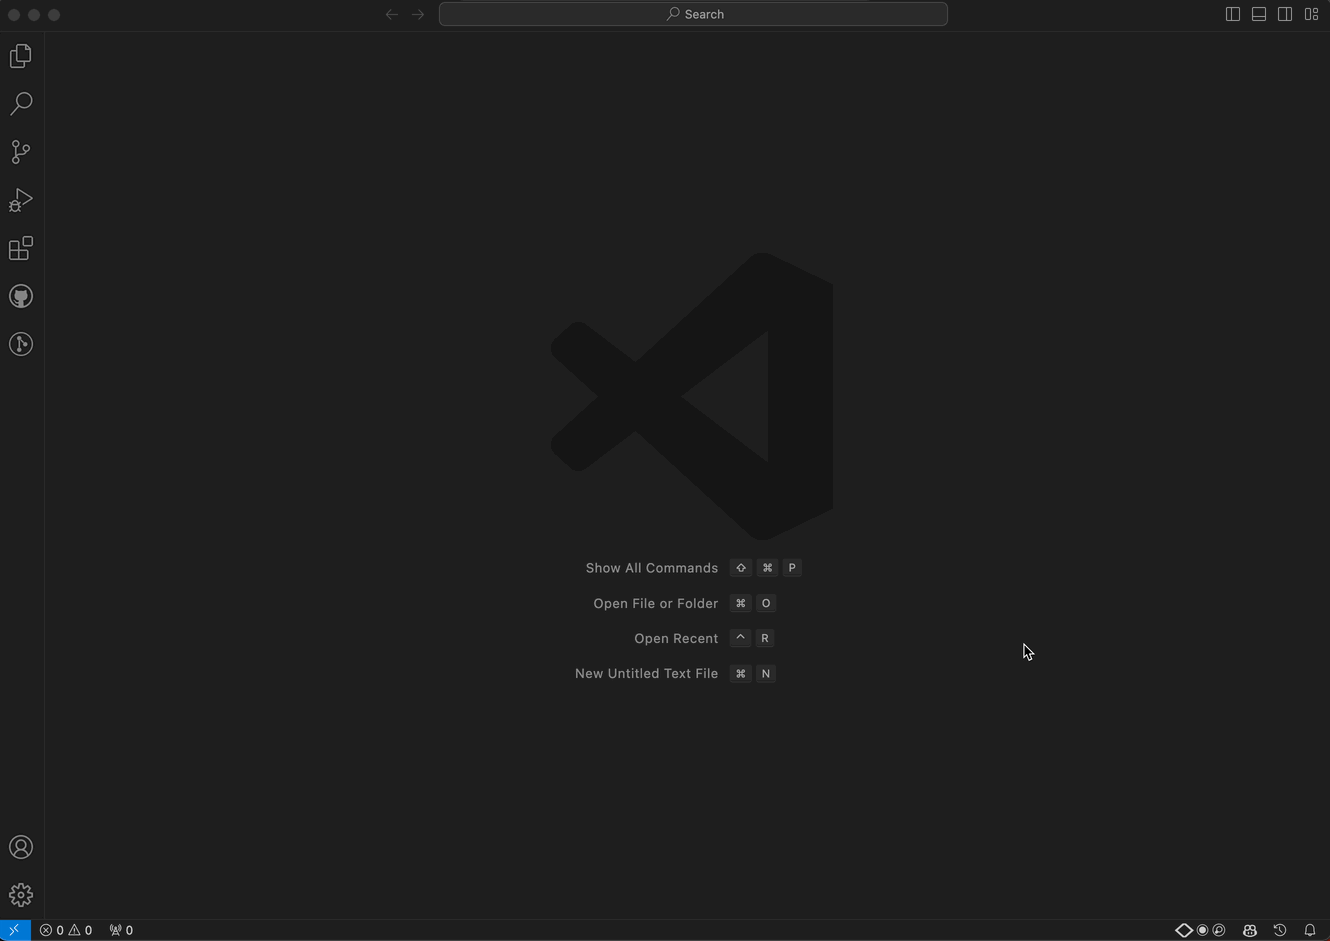Viewport: 1330px width, 941px height.
Task: Open the git branch circle icon view
Action: (x=21, y=344)
